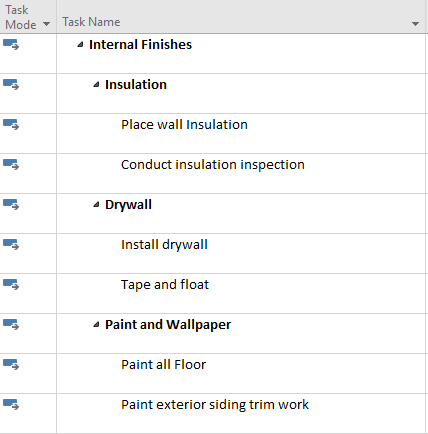This screenshot has height=434, width=428.
Task: Click the task mode icon on the Drywall row
Action: [11, 204]
